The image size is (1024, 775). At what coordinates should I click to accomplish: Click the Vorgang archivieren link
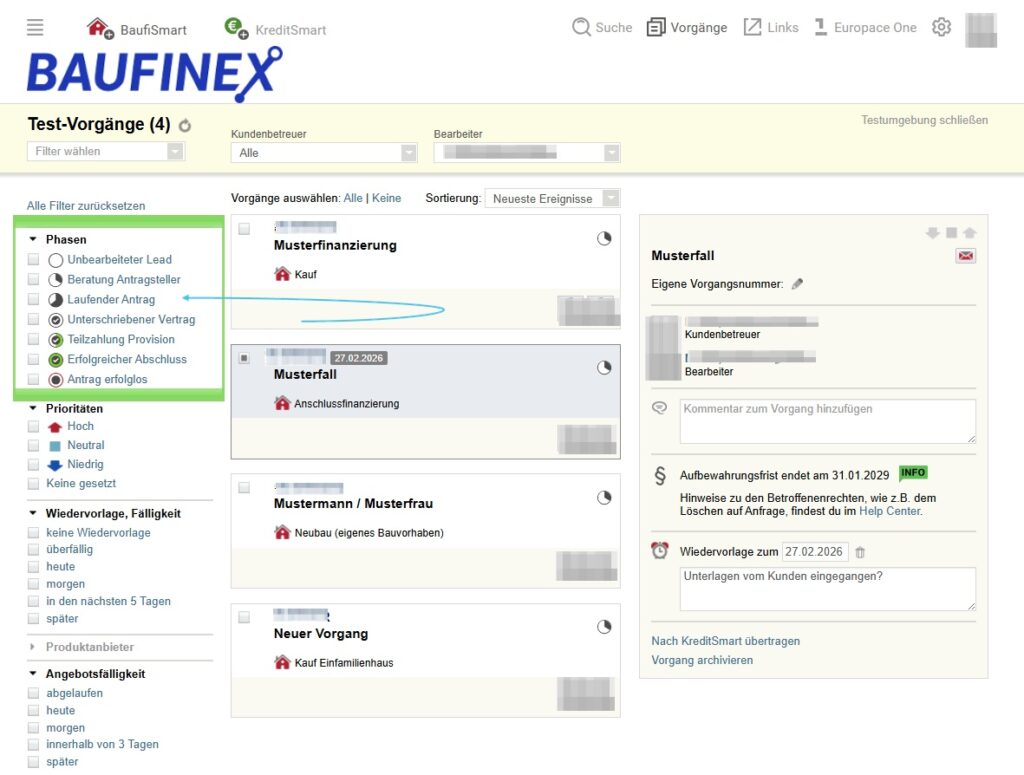(x=701, y=660)
